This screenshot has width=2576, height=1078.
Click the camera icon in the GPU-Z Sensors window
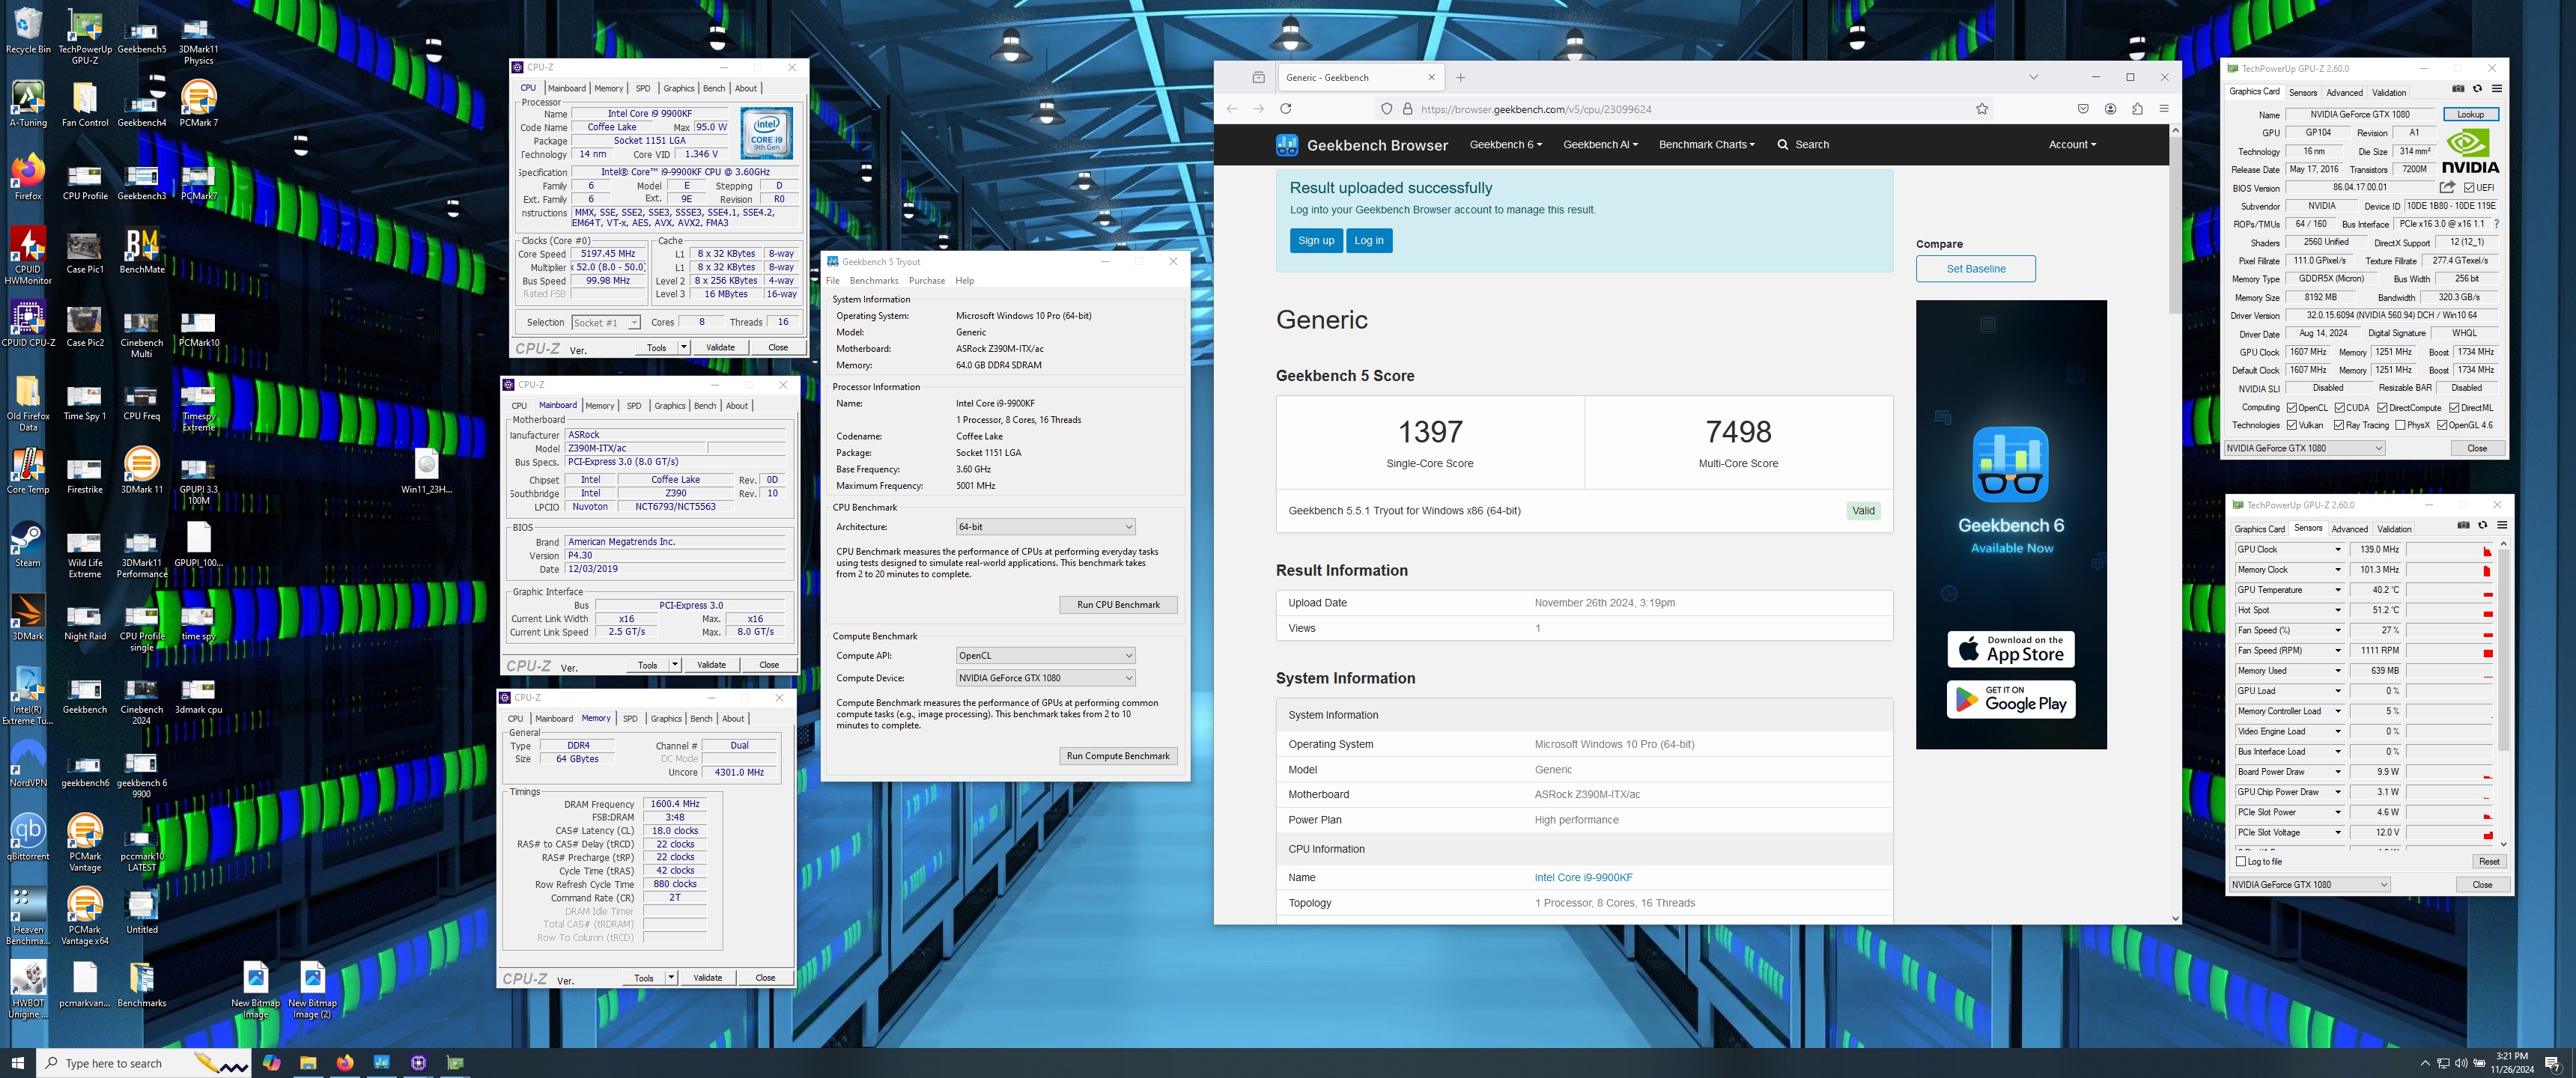[2463, 525]
